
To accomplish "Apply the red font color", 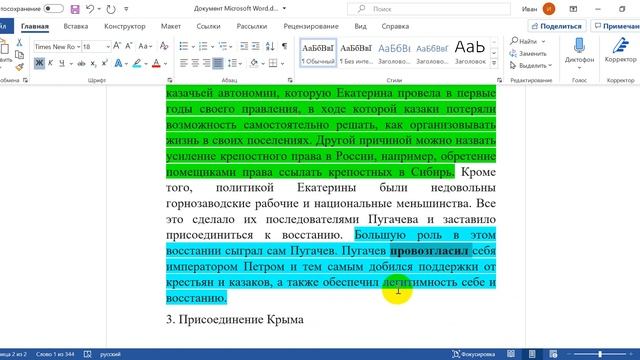I will tap(156, 63).
